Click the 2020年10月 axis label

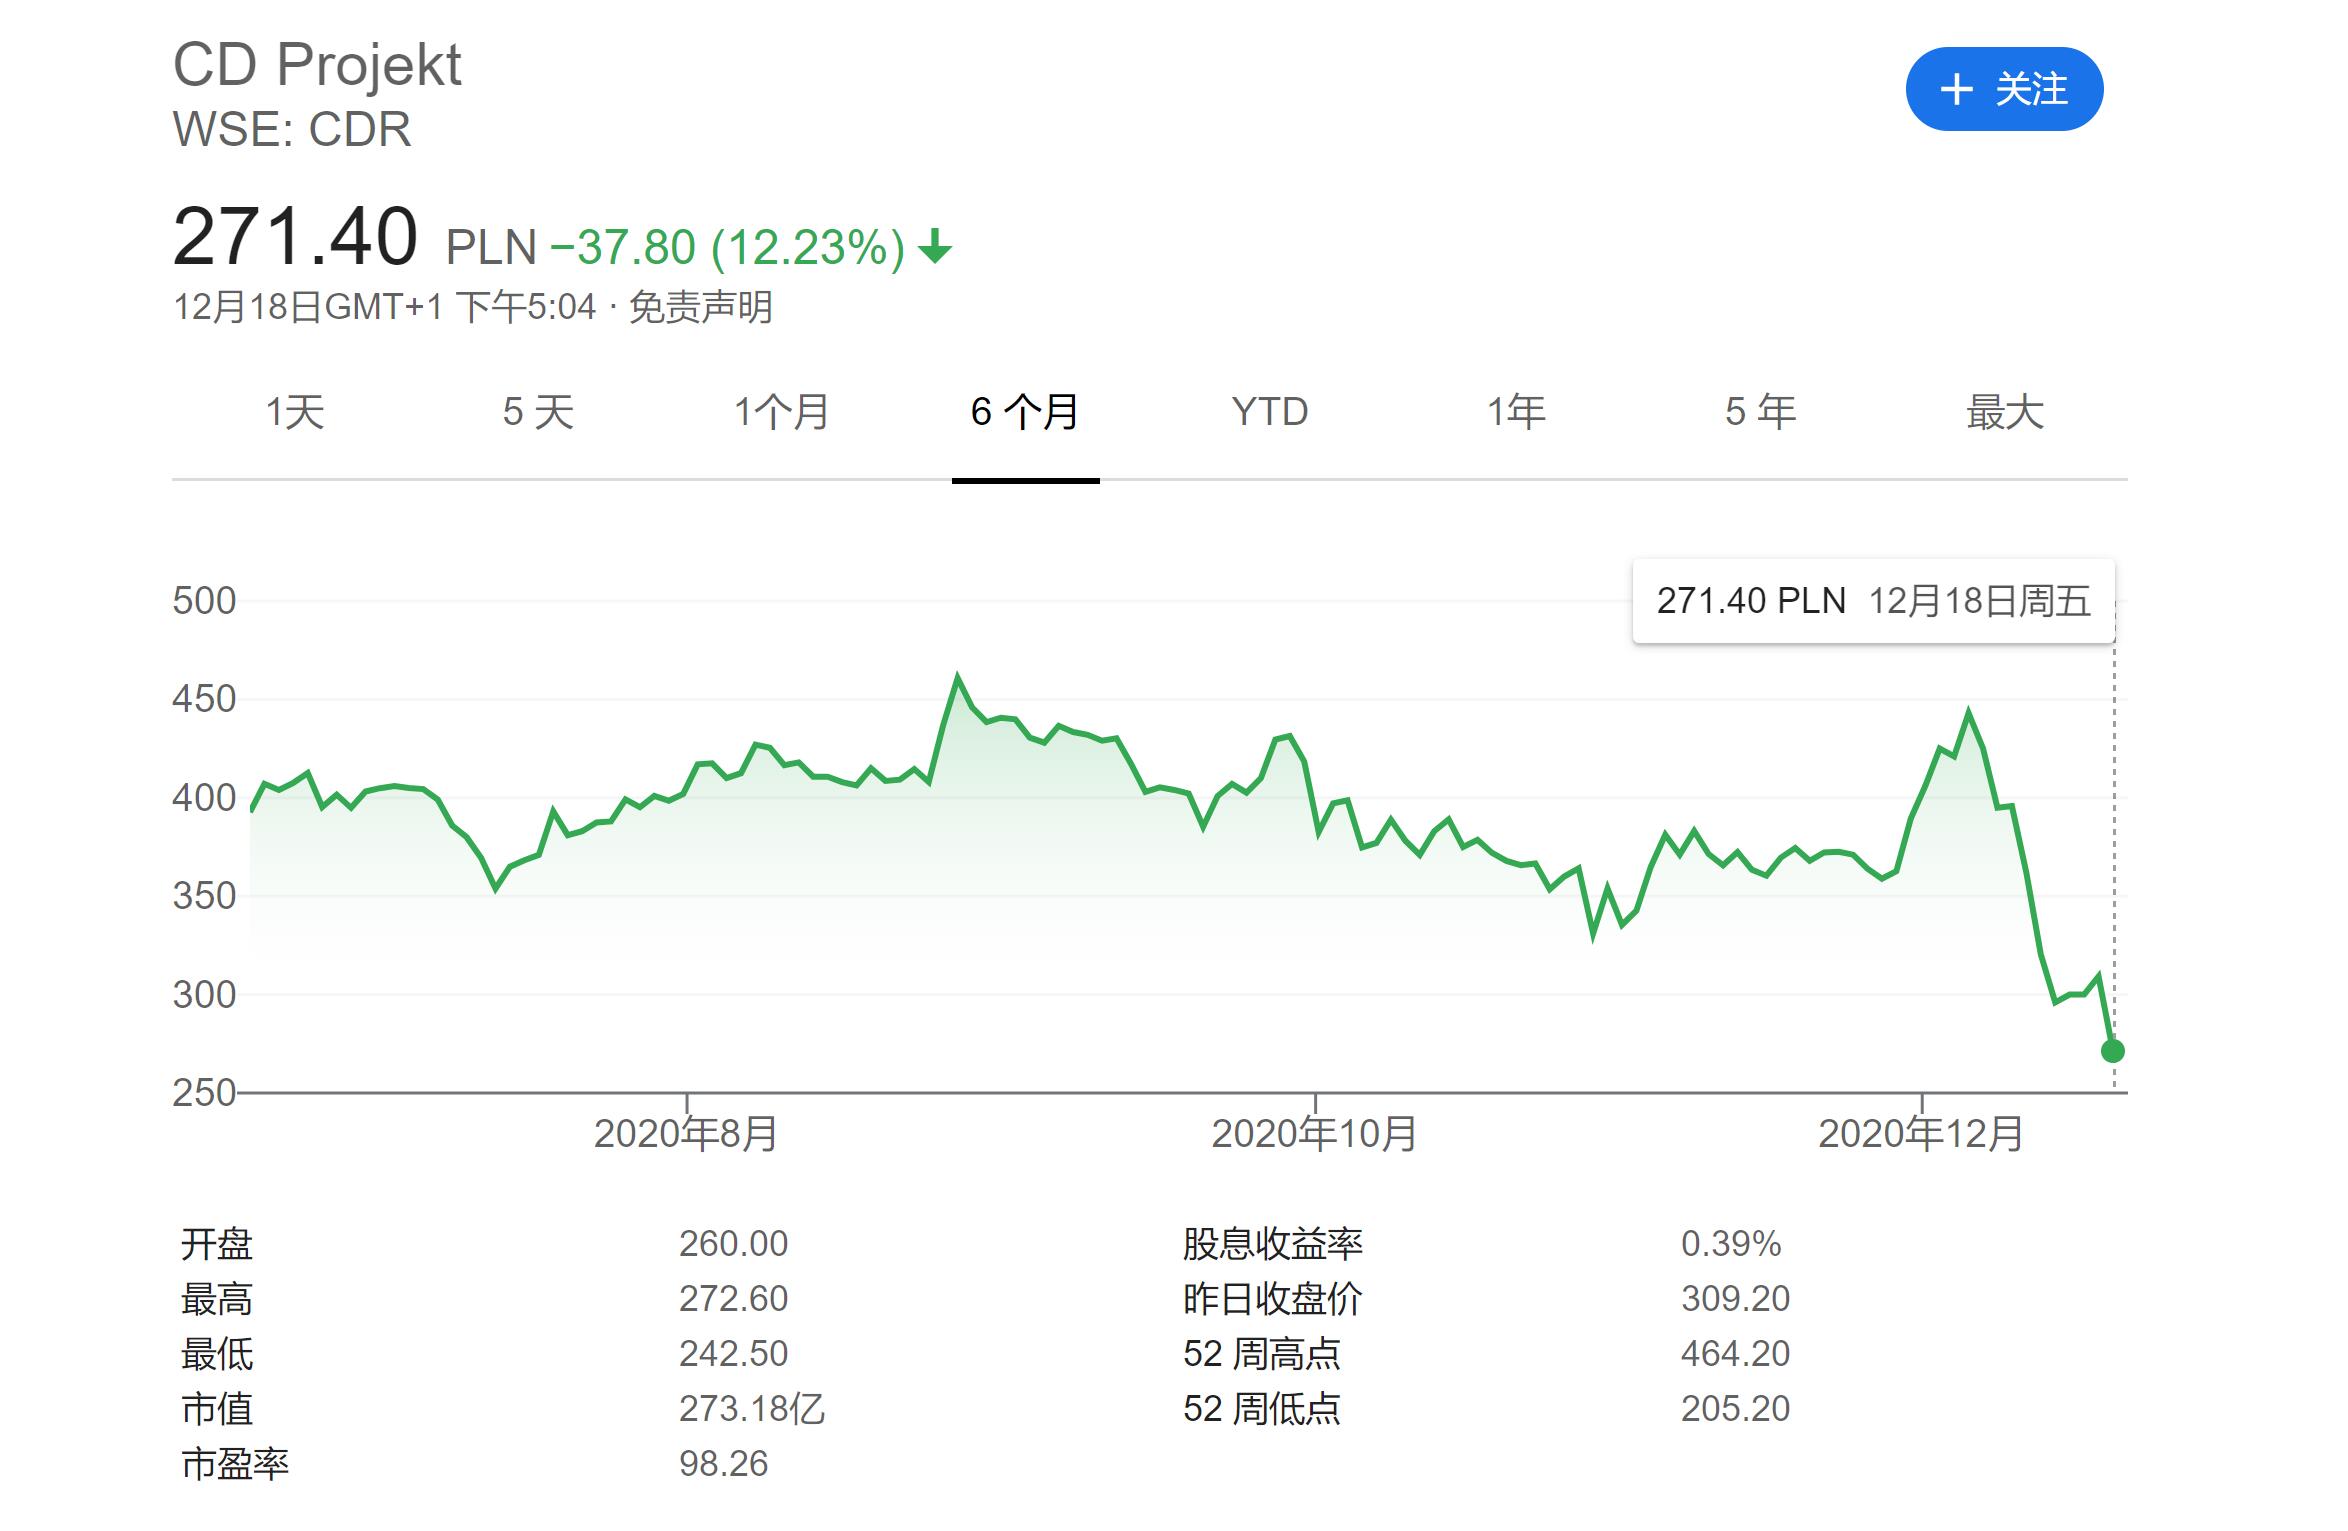(1314, 1134)
